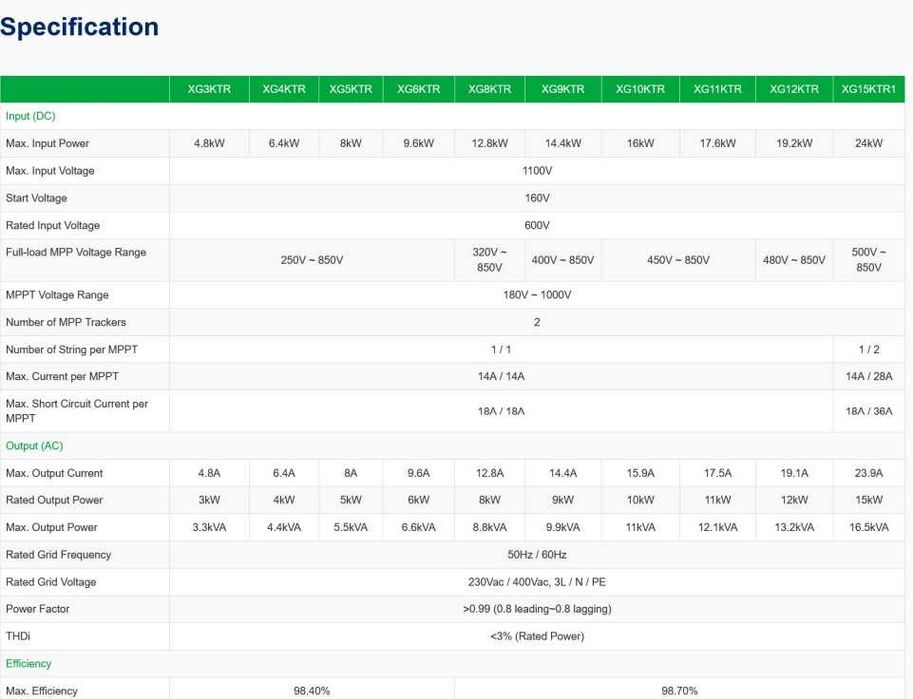Click the Specification heading

(x=79, y=27)
